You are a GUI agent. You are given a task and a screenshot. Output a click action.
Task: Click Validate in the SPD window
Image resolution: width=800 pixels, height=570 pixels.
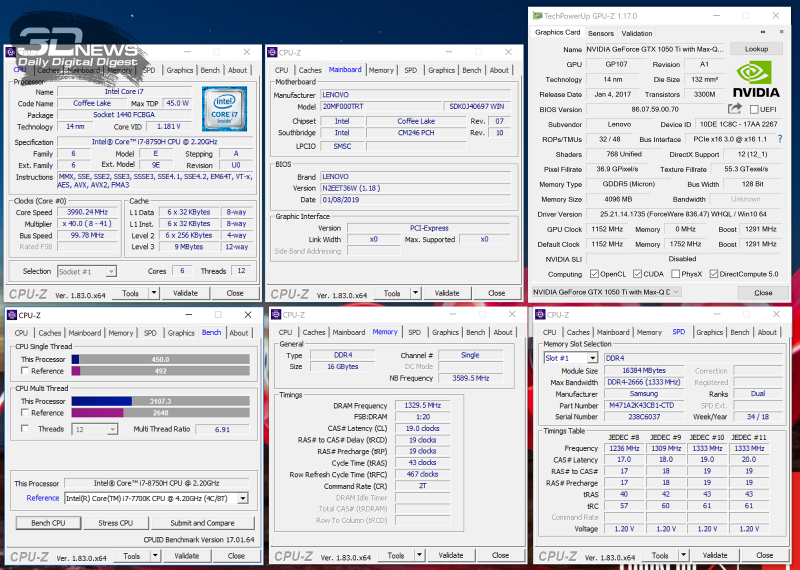pyautogui.click(x=715, y=555)
